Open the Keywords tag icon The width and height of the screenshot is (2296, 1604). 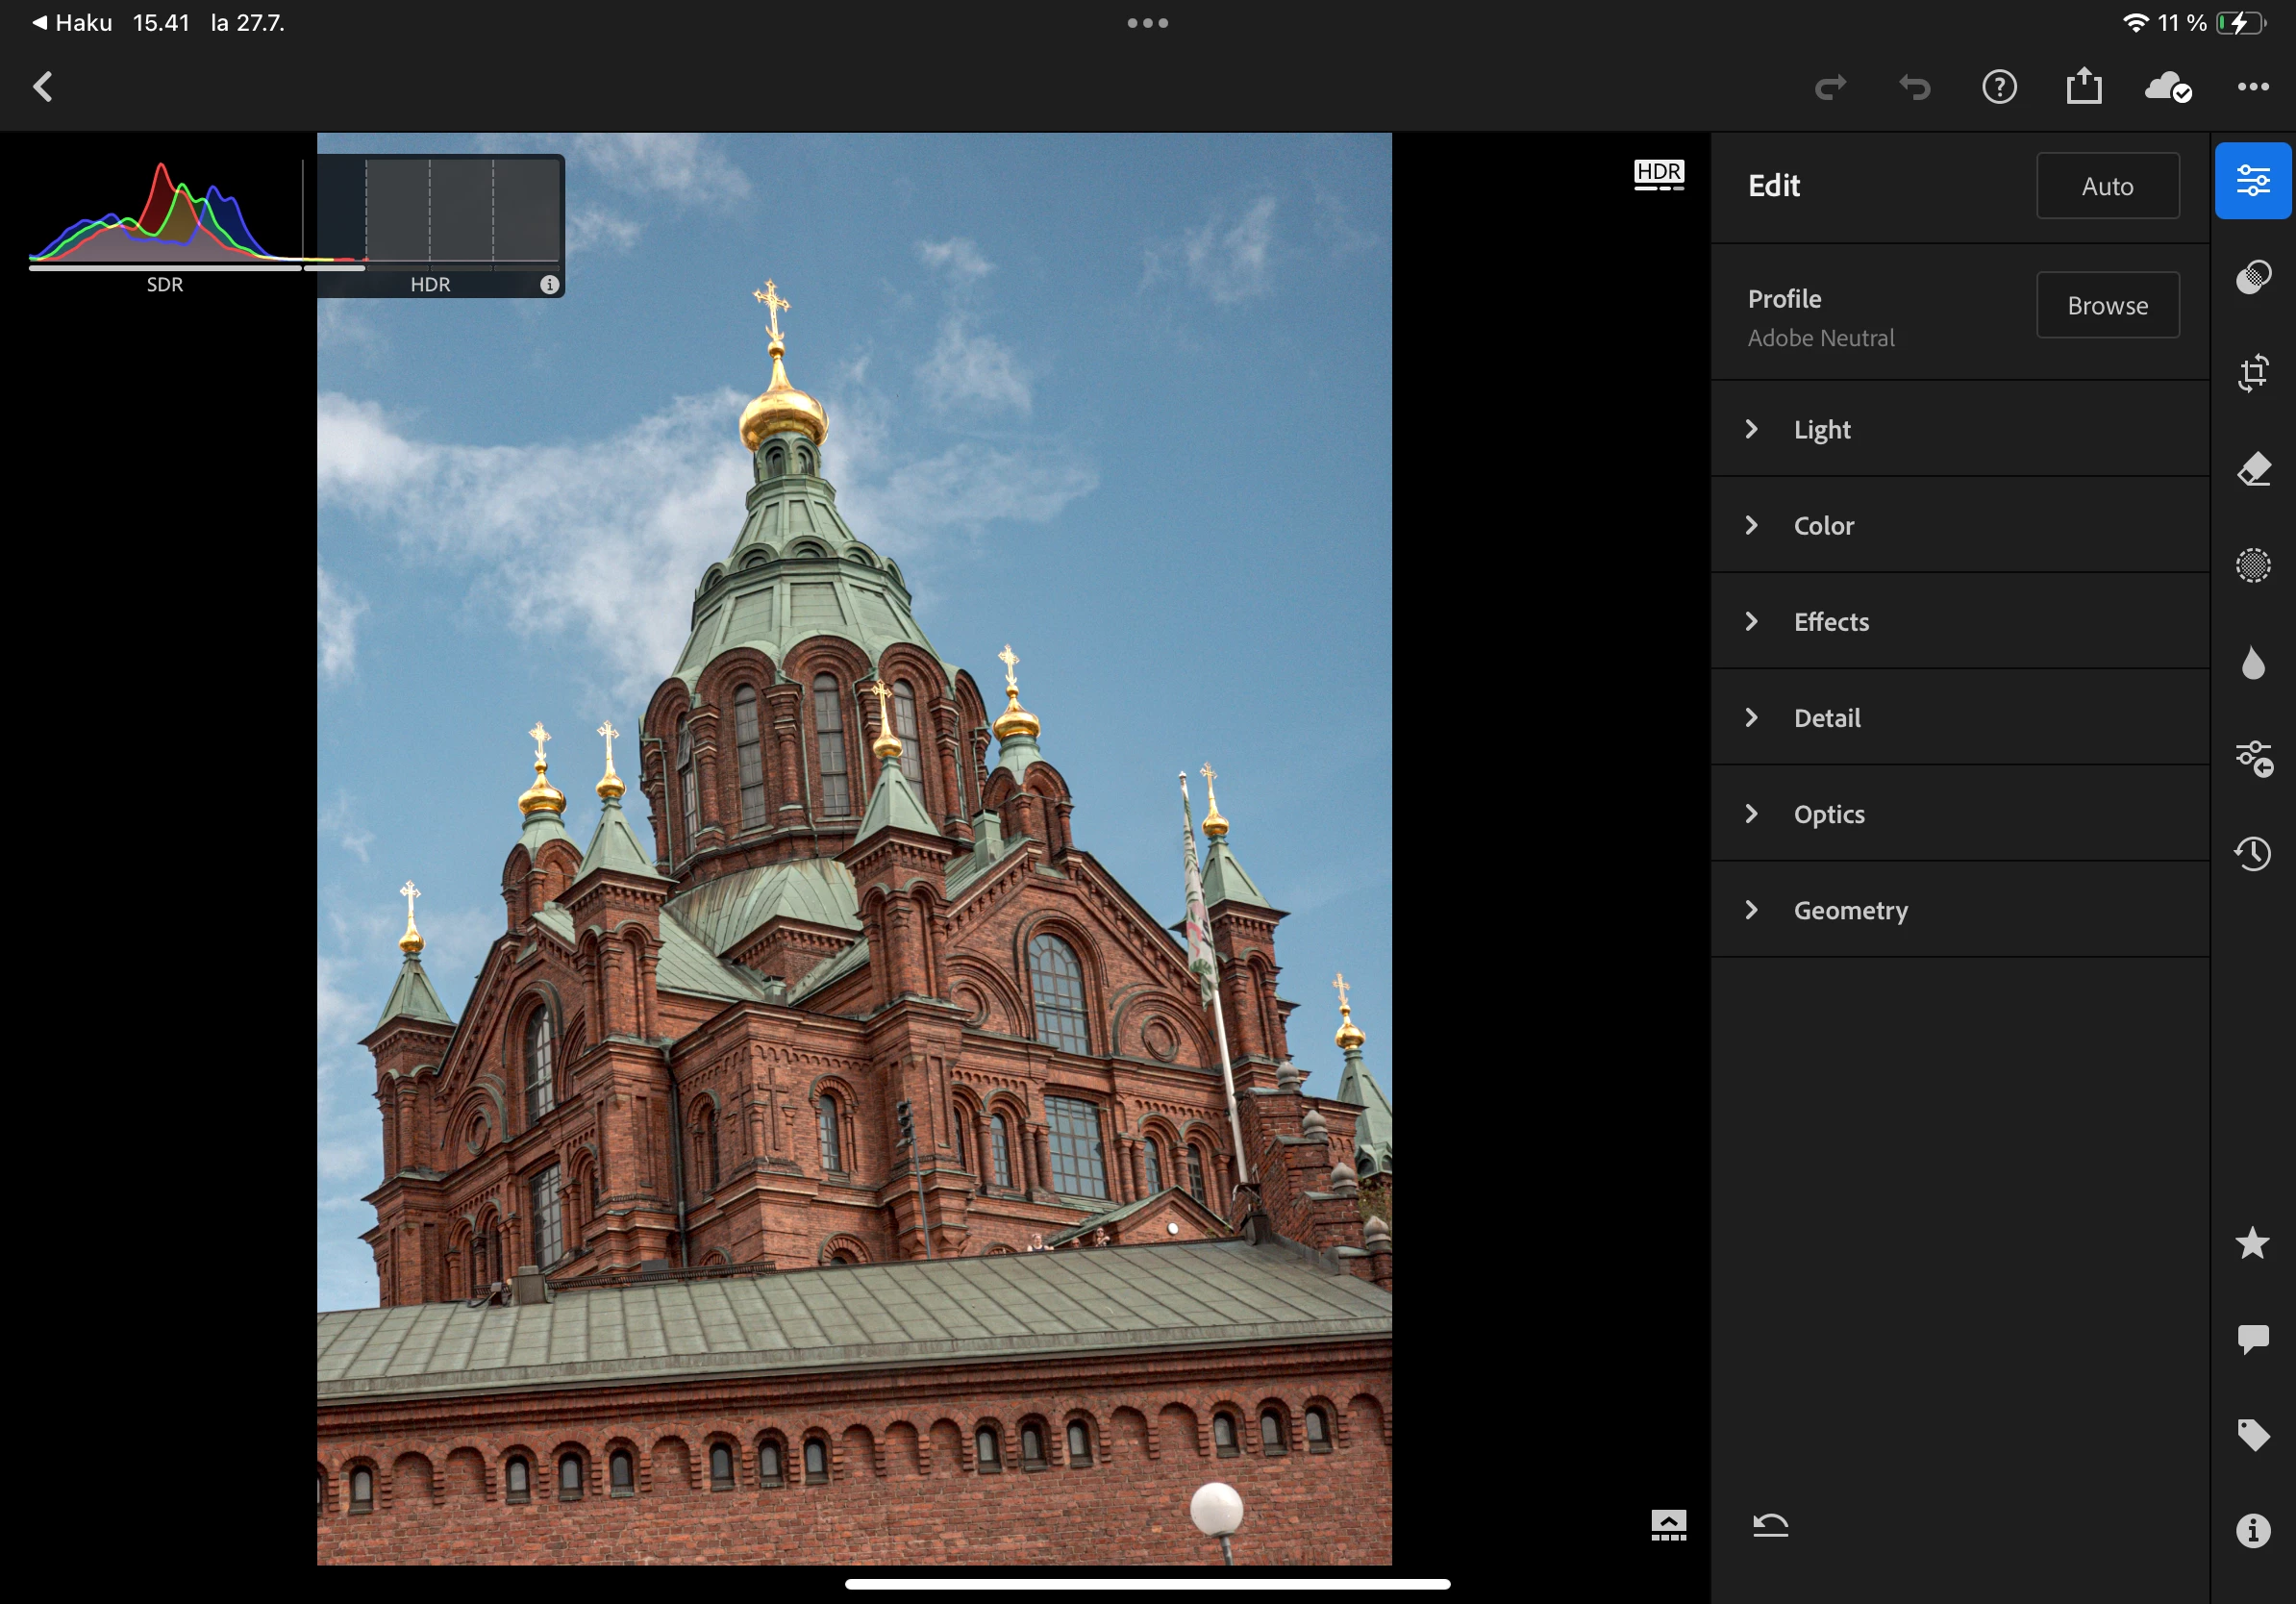(2252, 1435)
